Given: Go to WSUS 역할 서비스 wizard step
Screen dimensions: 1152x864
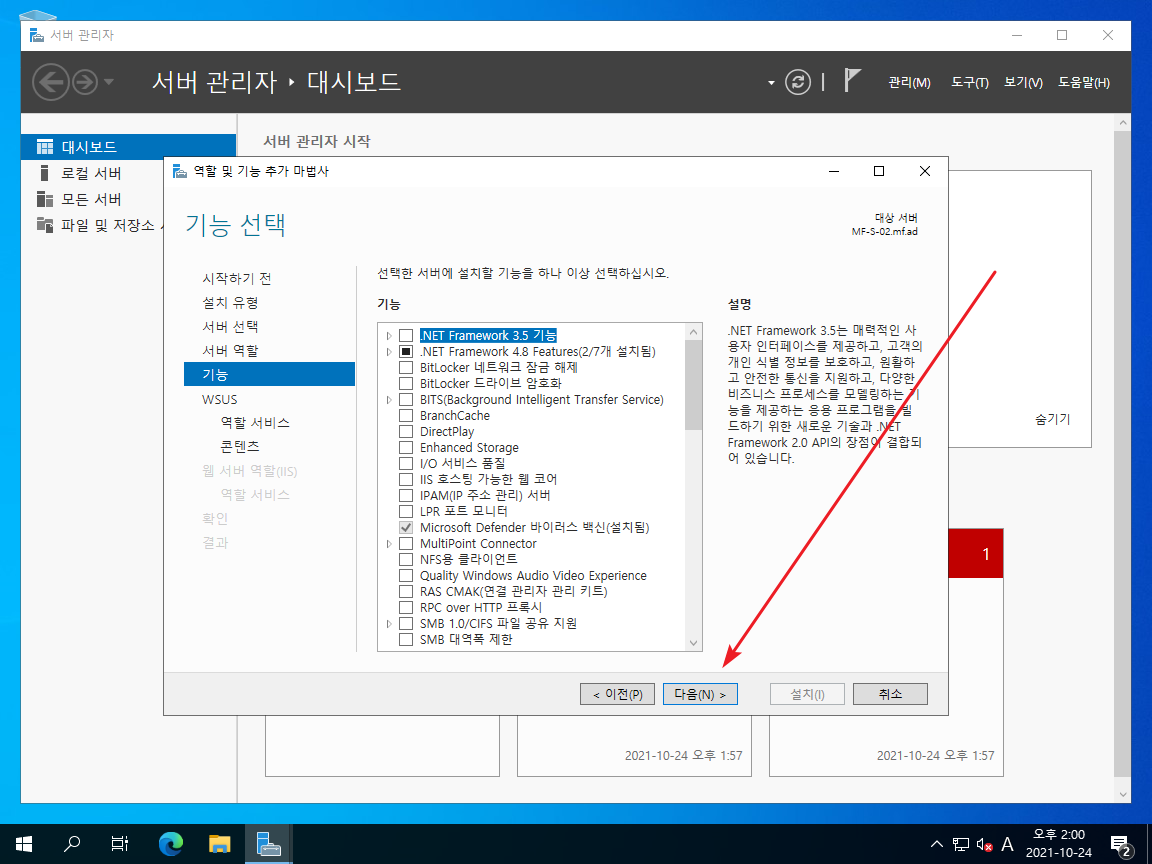Looking at the screenshot, I should (x=255, y=423).
